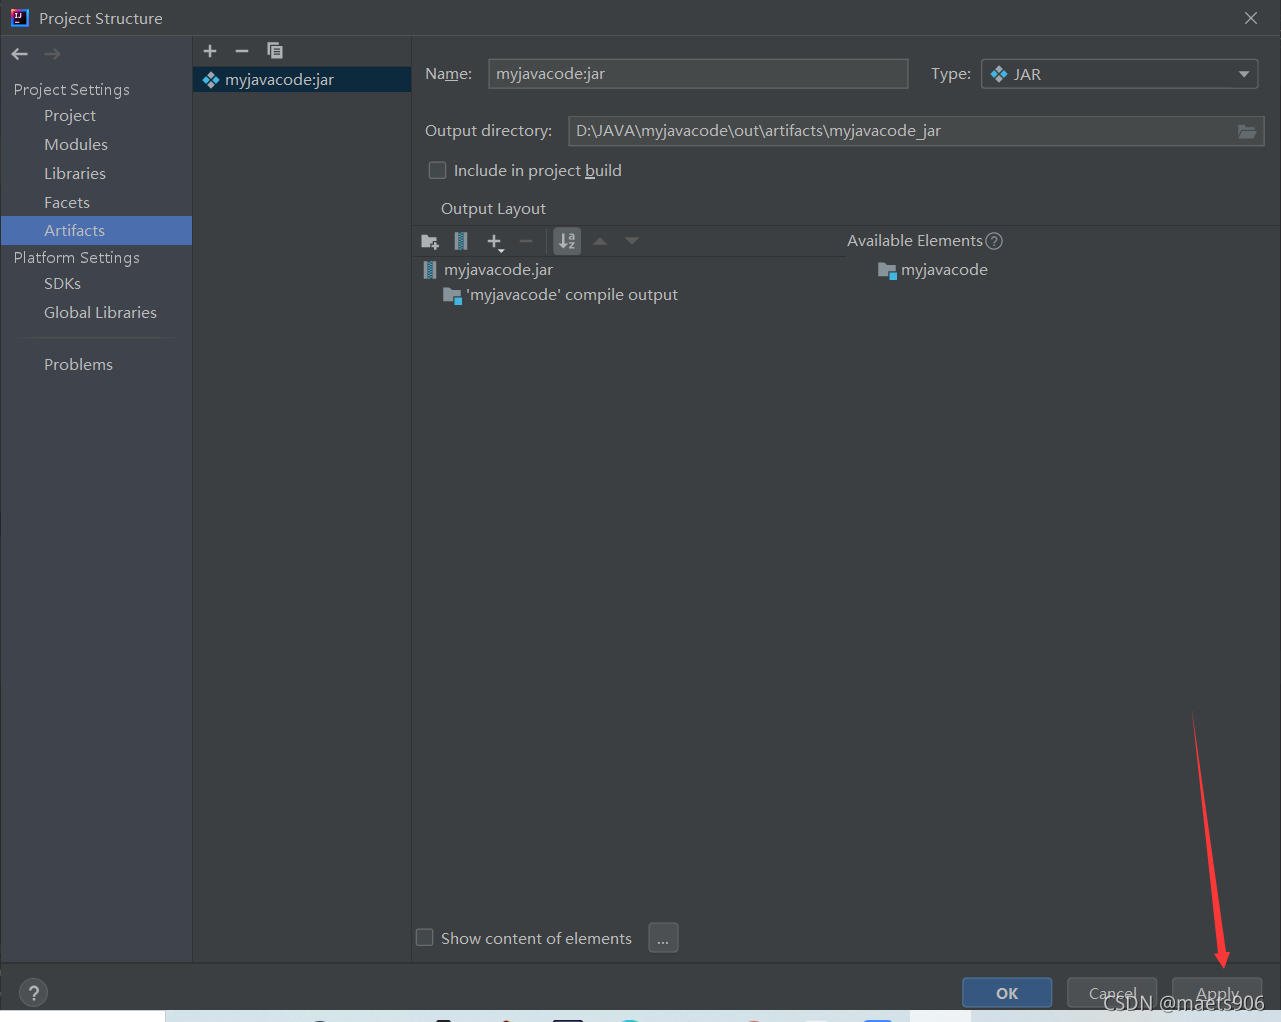Close the Project Structure dialog

(x=1251, y=18)
